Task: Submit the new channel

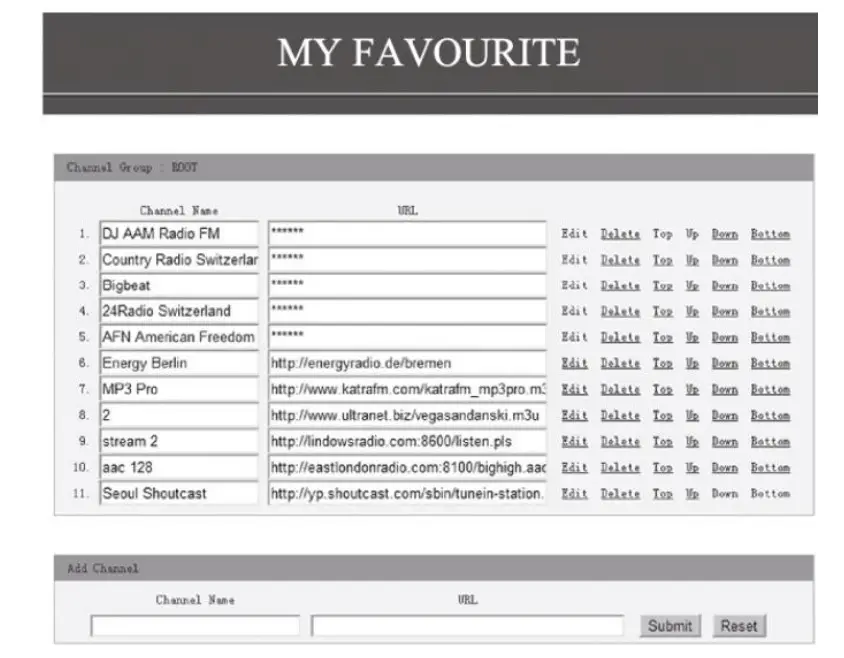Action: [670, 626]
